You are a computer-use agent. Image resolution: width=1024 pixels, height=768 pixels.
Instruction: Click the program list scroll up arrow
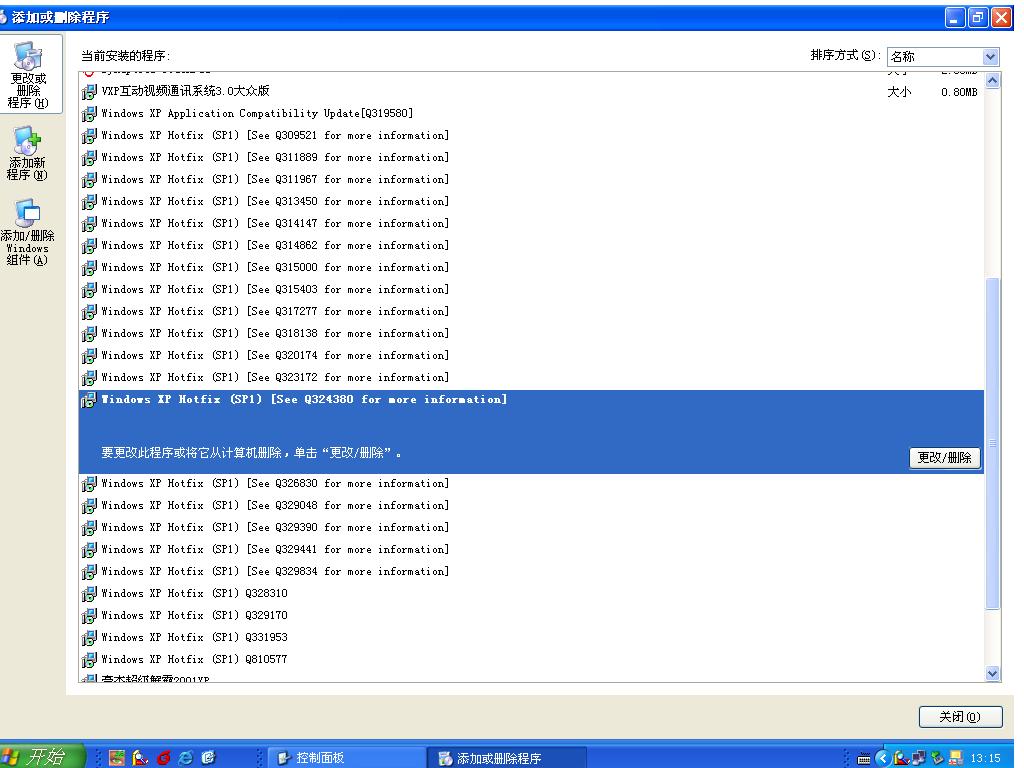(x=992, y=81)
